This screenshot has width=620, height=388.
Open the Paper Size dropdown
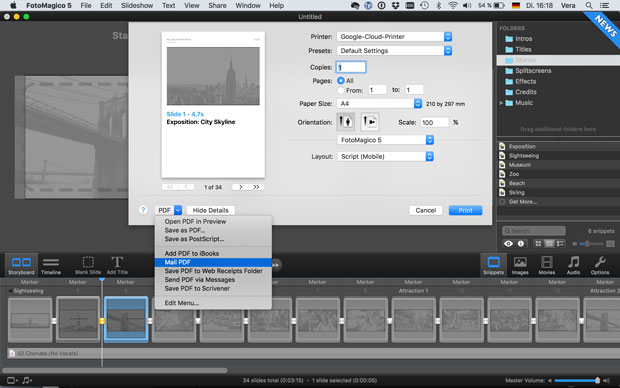tap(379, 103)
